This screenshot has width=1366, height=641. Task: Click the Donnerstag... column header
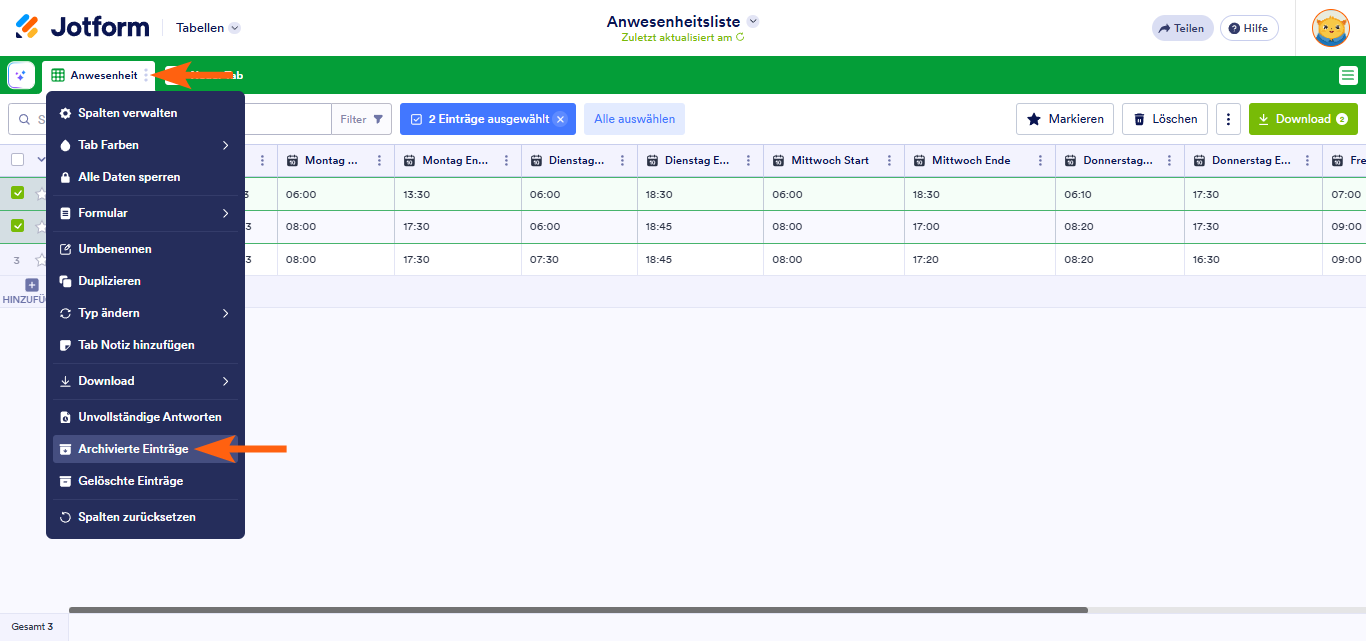[x=1120, y=160]
